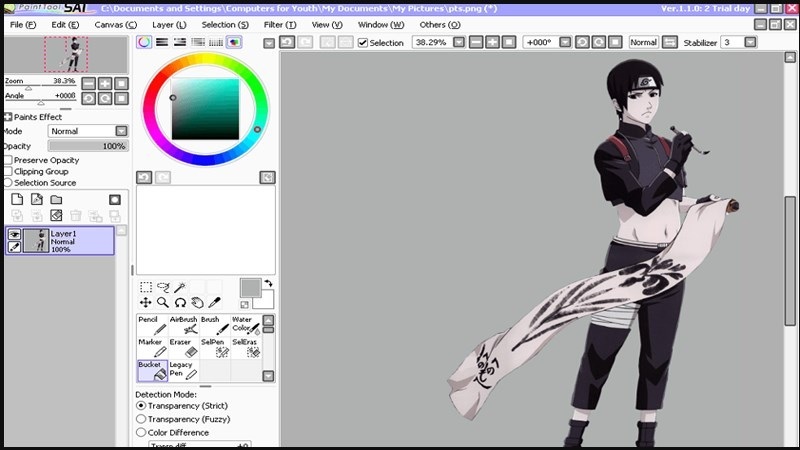Image resolution: width=800 pixels, height=450 pixels.
Task: Create a new linework layer
Action: point(37,199)
